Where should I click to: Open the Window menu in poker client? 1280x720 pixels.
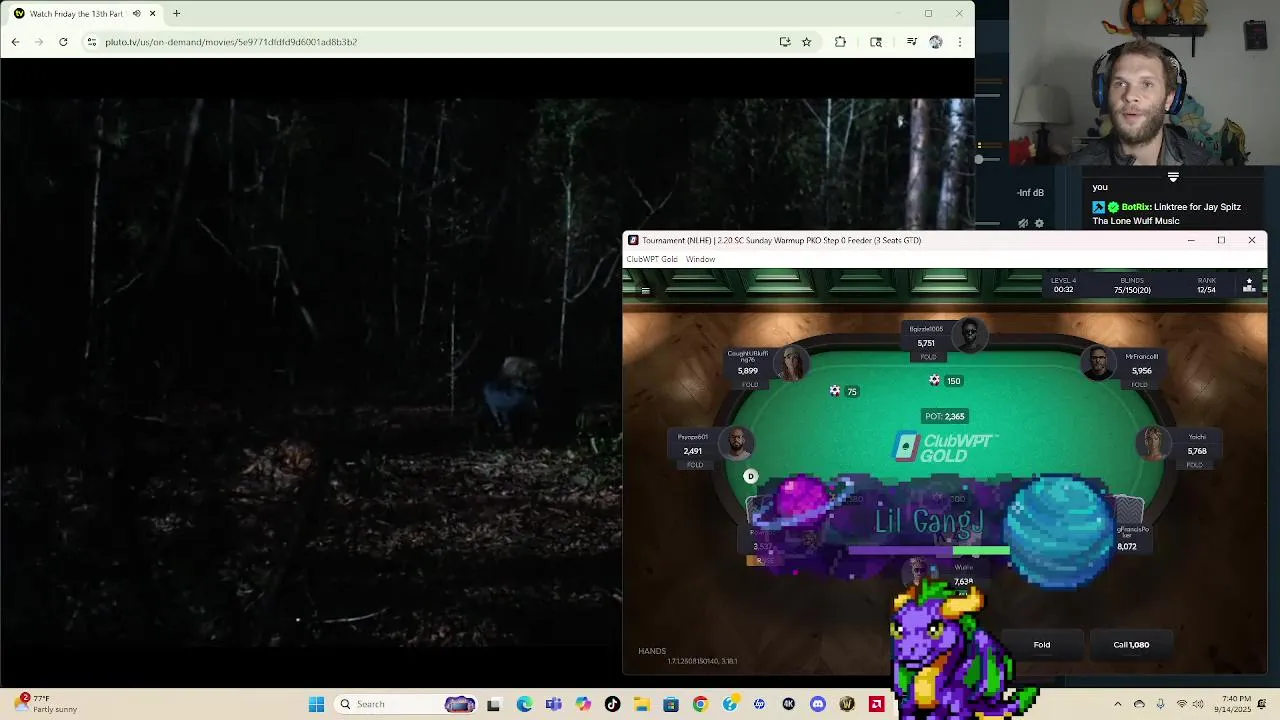pos(700,259)
